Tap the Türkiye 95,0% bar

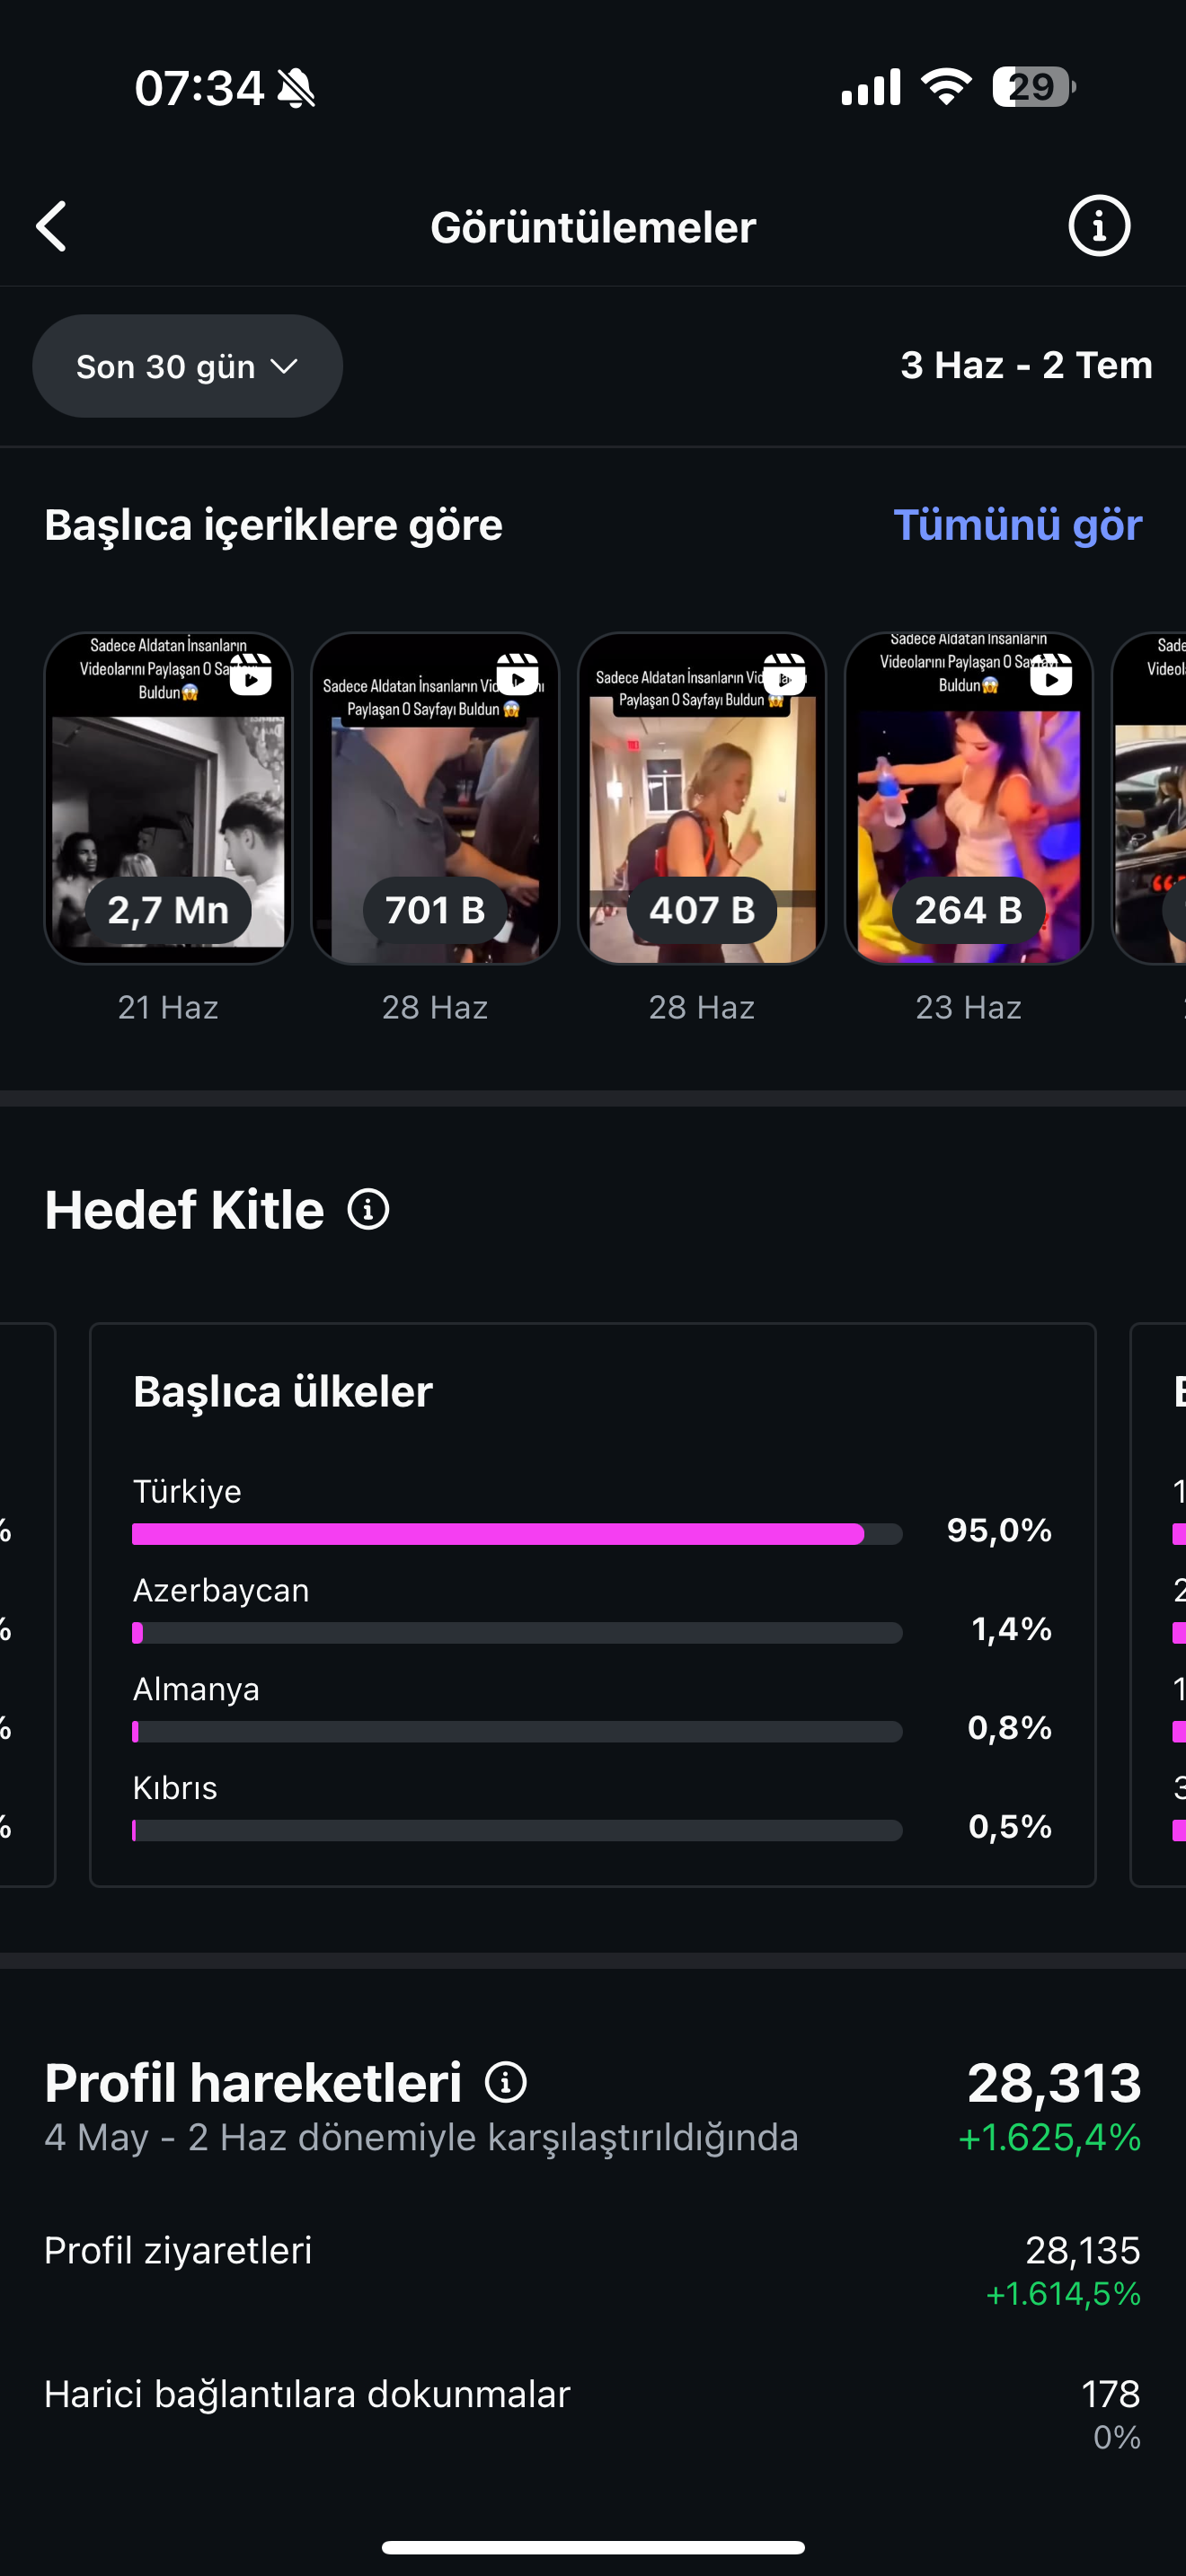517,1534
